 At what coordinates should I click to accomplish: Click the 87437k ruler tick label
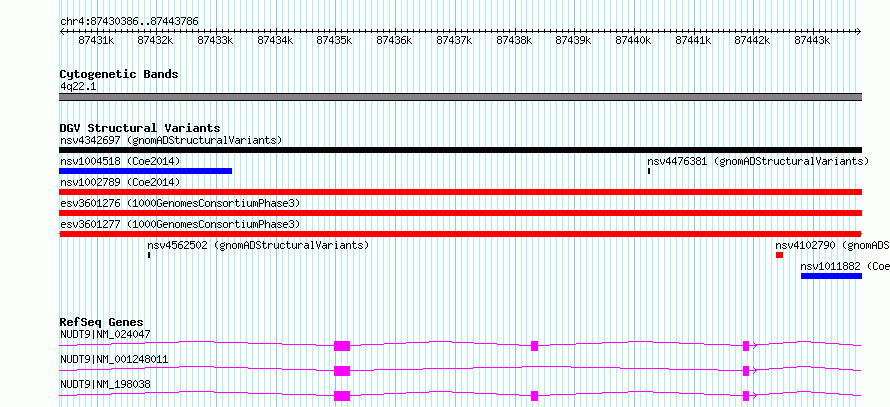[x=454, y=40]
